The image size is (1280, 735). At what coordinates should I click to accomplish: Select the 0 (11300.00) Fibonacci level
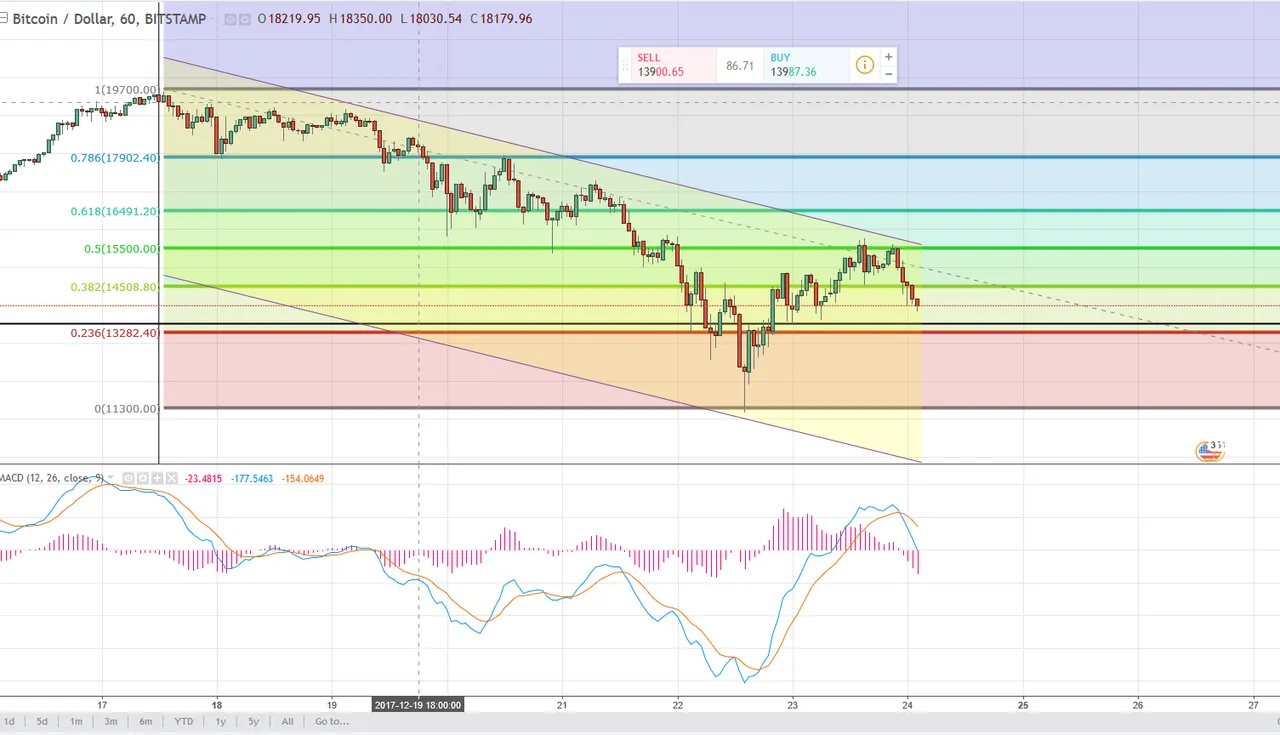127,408
